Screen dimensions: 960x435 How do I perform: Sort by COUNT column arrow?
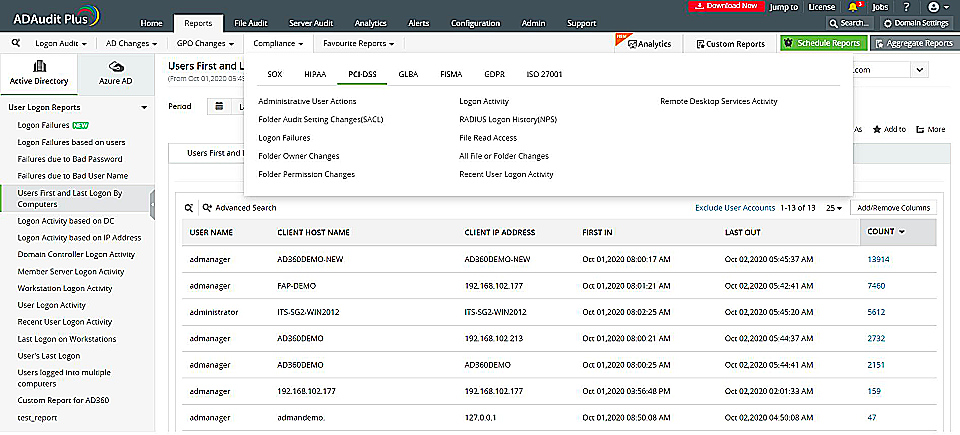click(901, 232)
